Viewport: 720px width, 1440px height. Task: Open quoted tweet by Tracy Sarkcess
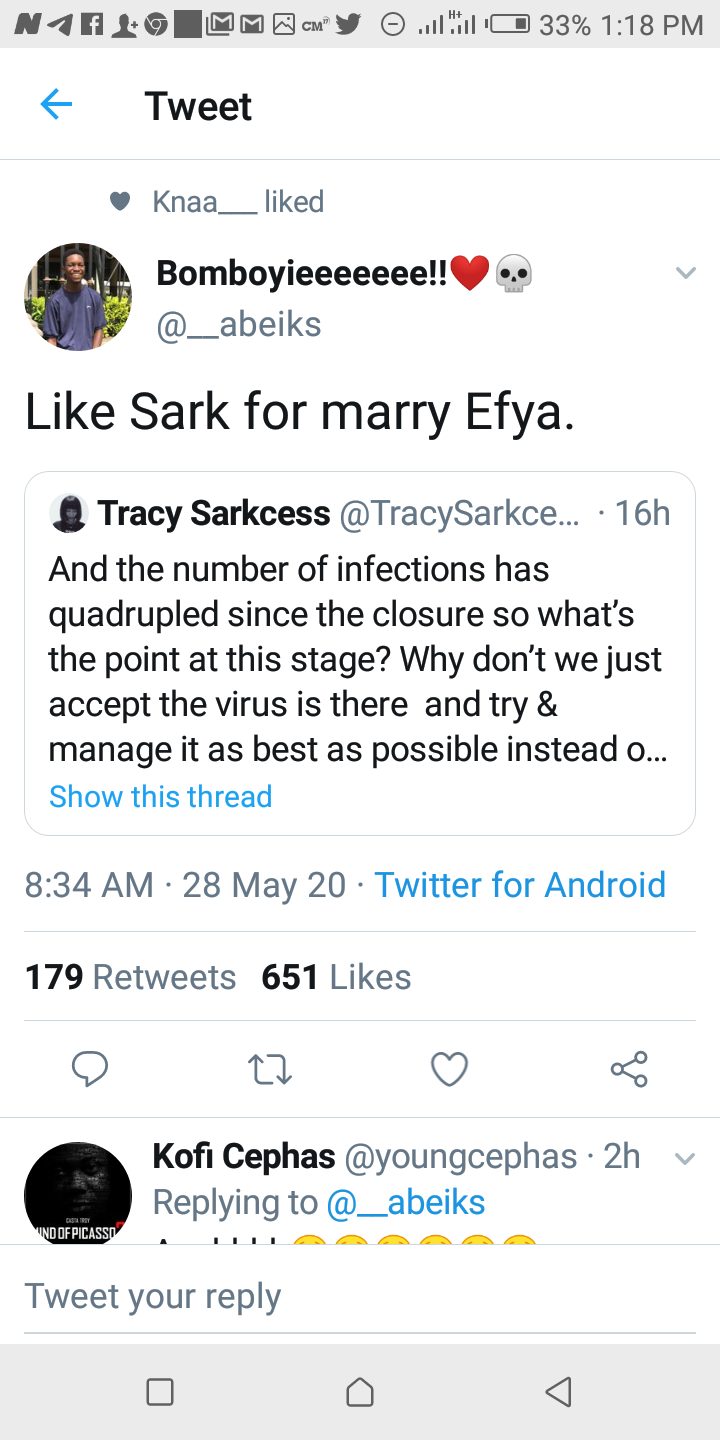360,660
